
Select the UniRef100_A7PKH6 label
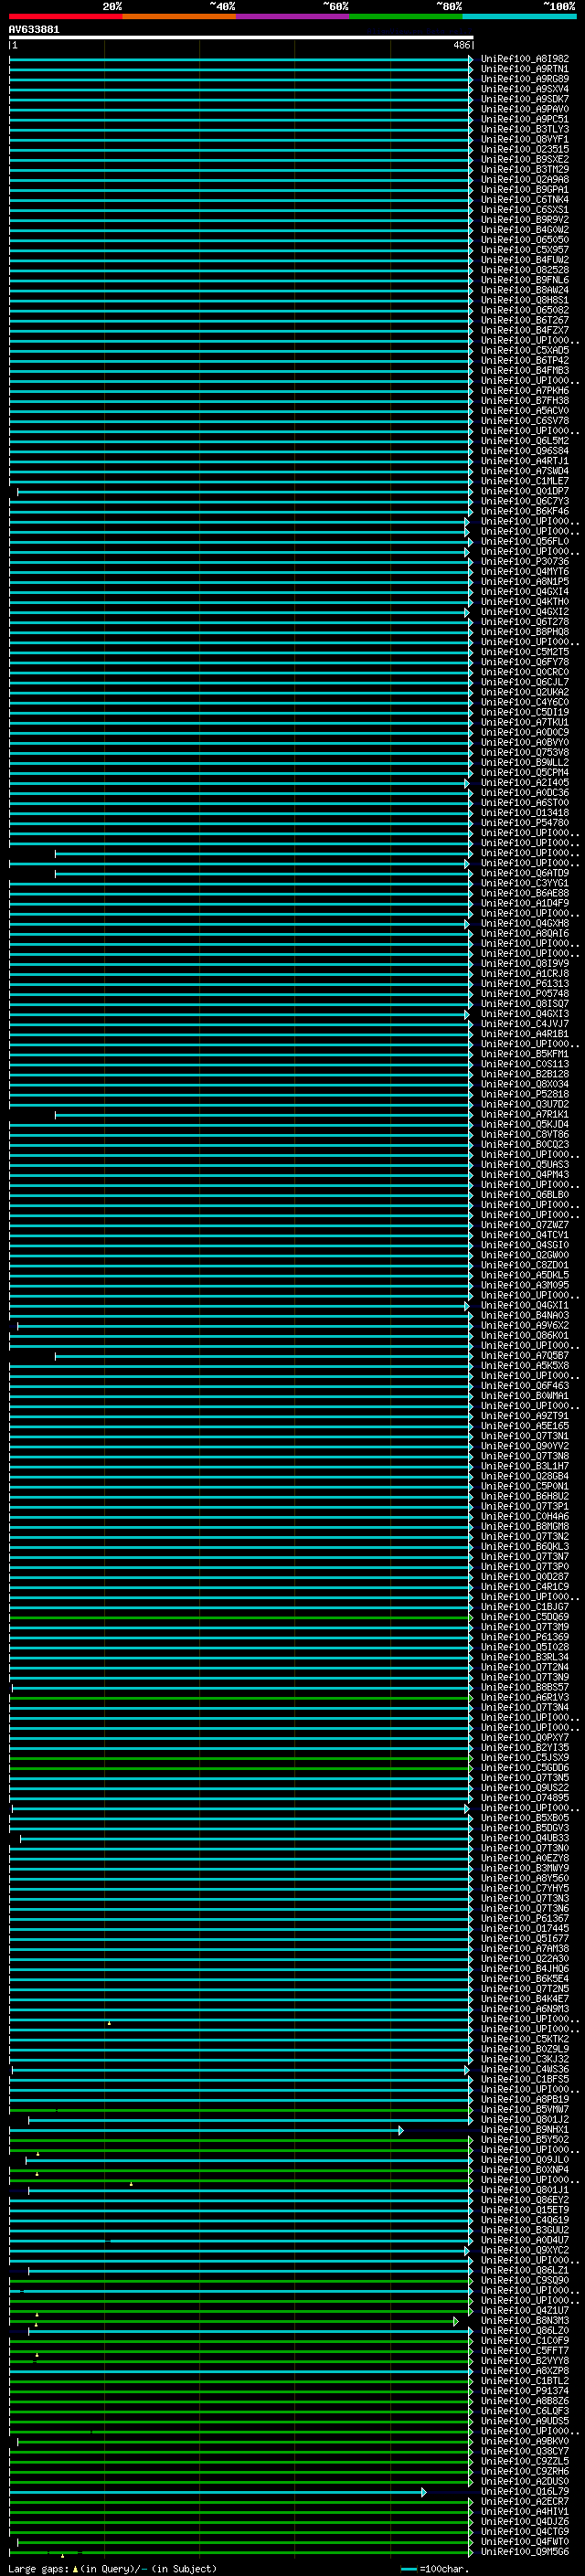tap(524, 391)
